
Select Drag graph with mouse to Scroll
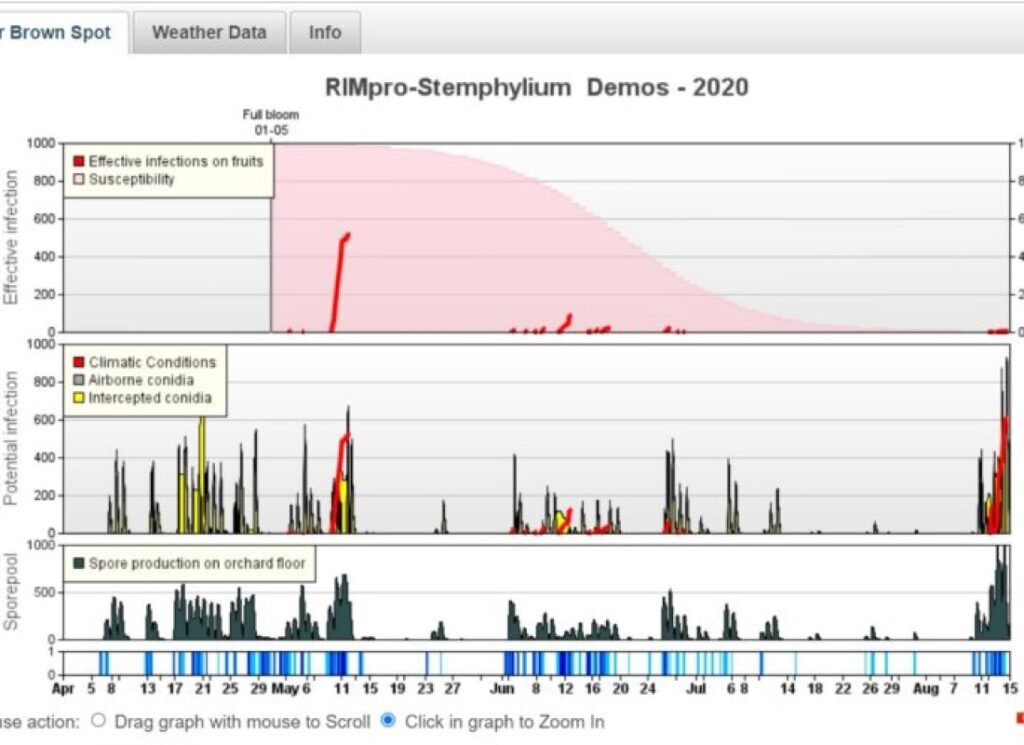pyautogui.click(x=99, y=720)
